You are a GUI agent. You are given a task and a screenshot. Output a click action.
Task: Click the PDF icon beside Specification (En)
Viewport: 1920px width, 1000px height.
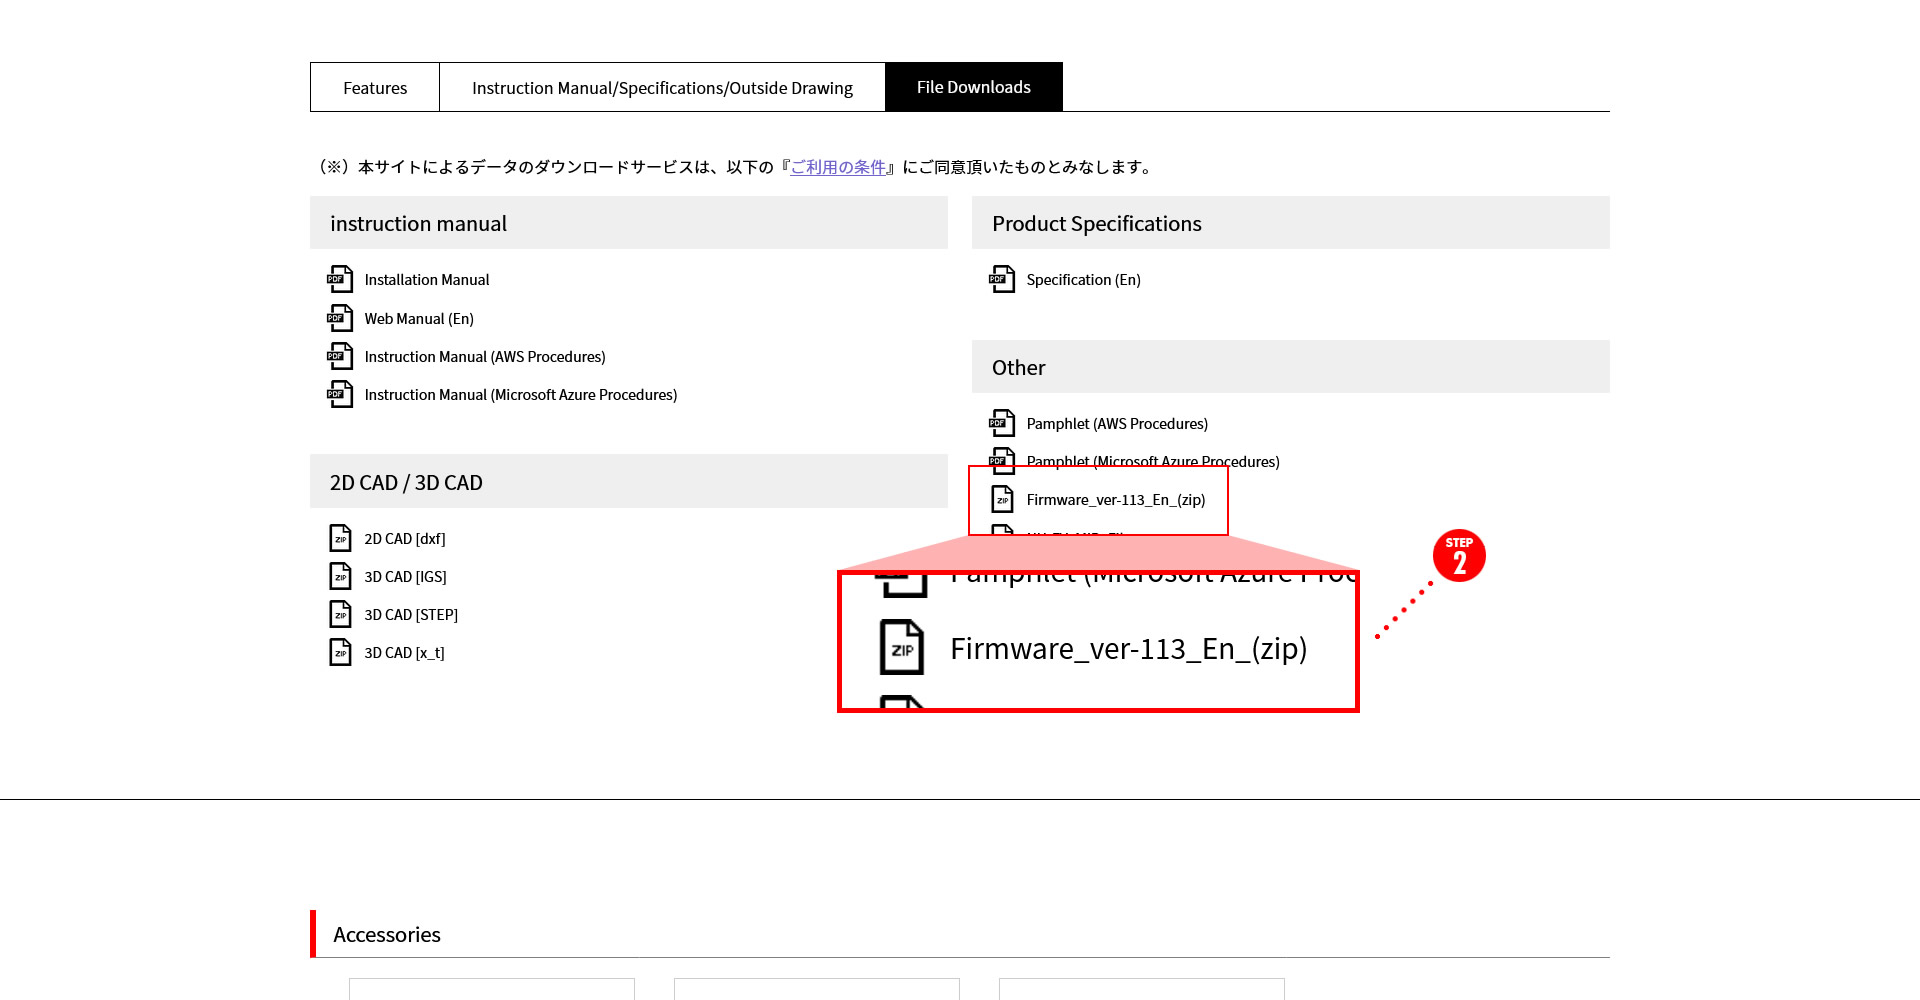coord(1002,279)
